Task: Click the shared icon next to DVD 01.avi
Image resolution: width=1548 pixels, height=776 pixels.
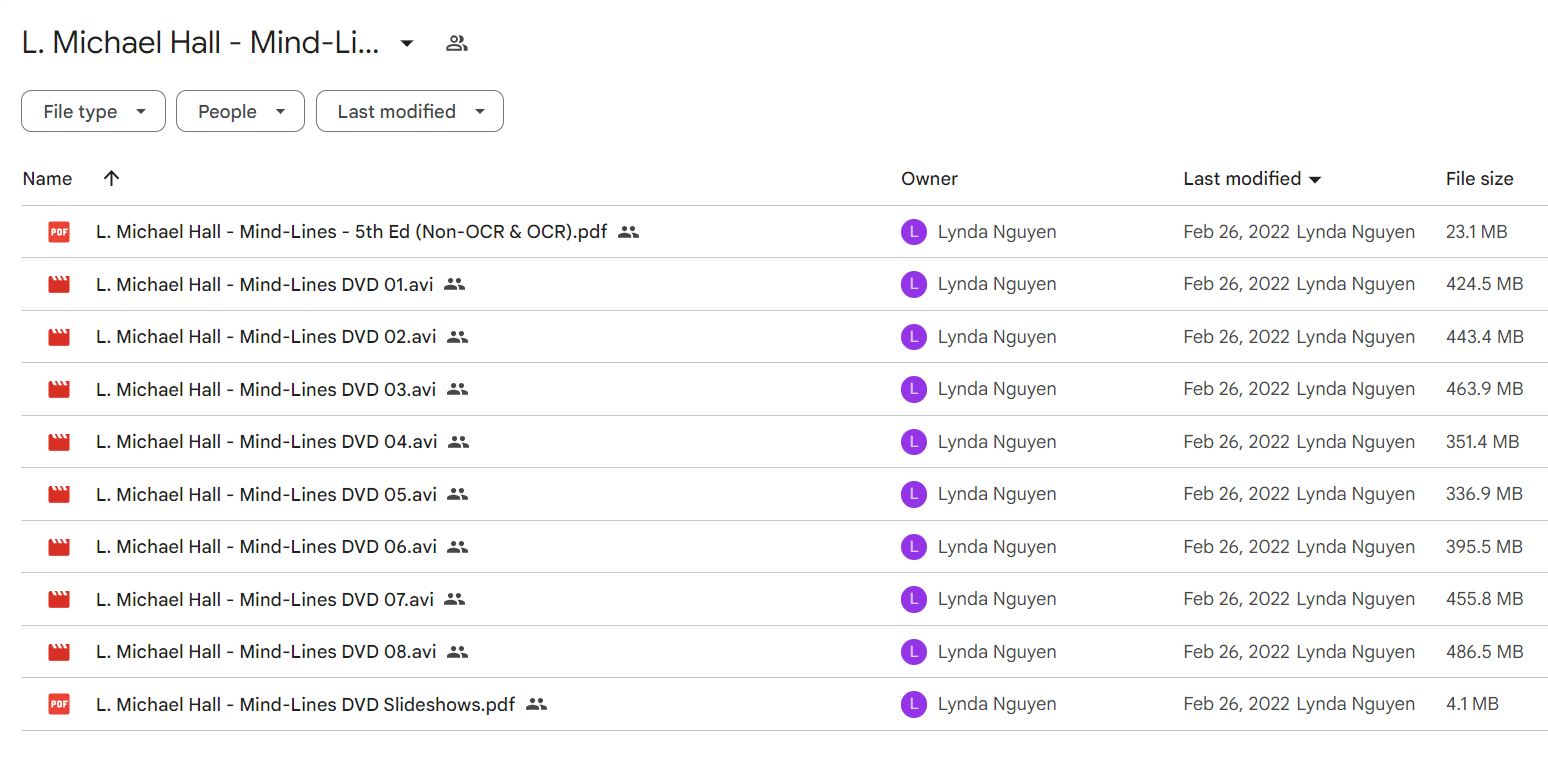Action: [x=454, y=284]
